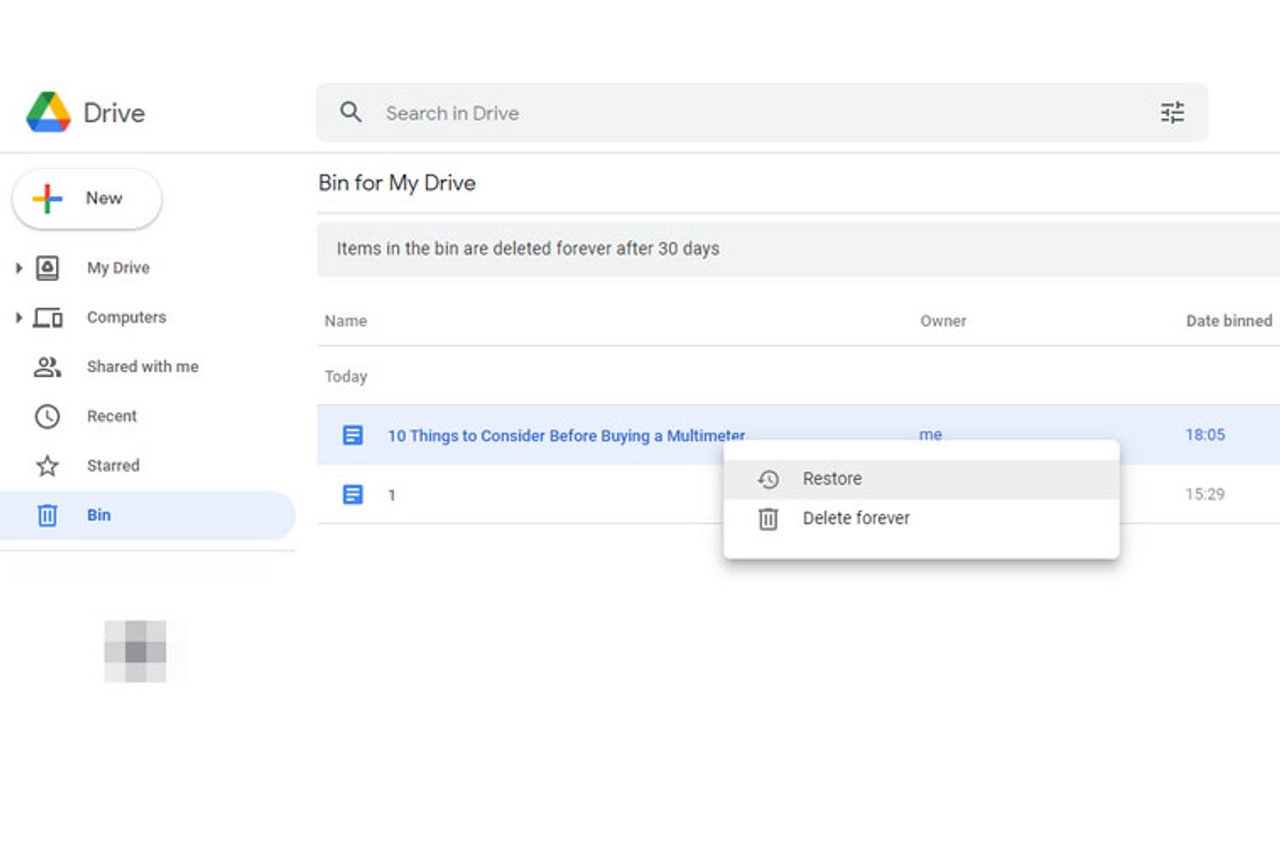Select the file named '1'

tap(392, 495)
